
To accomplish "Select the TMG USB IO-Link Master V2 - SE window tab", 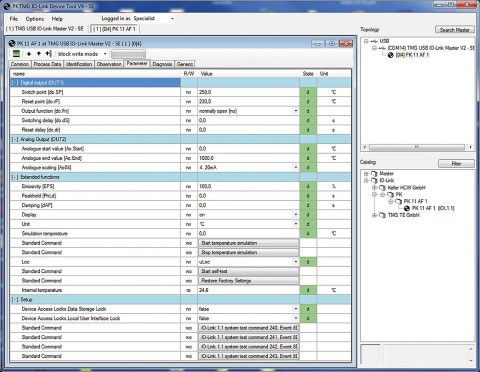I will pos(45,29).
